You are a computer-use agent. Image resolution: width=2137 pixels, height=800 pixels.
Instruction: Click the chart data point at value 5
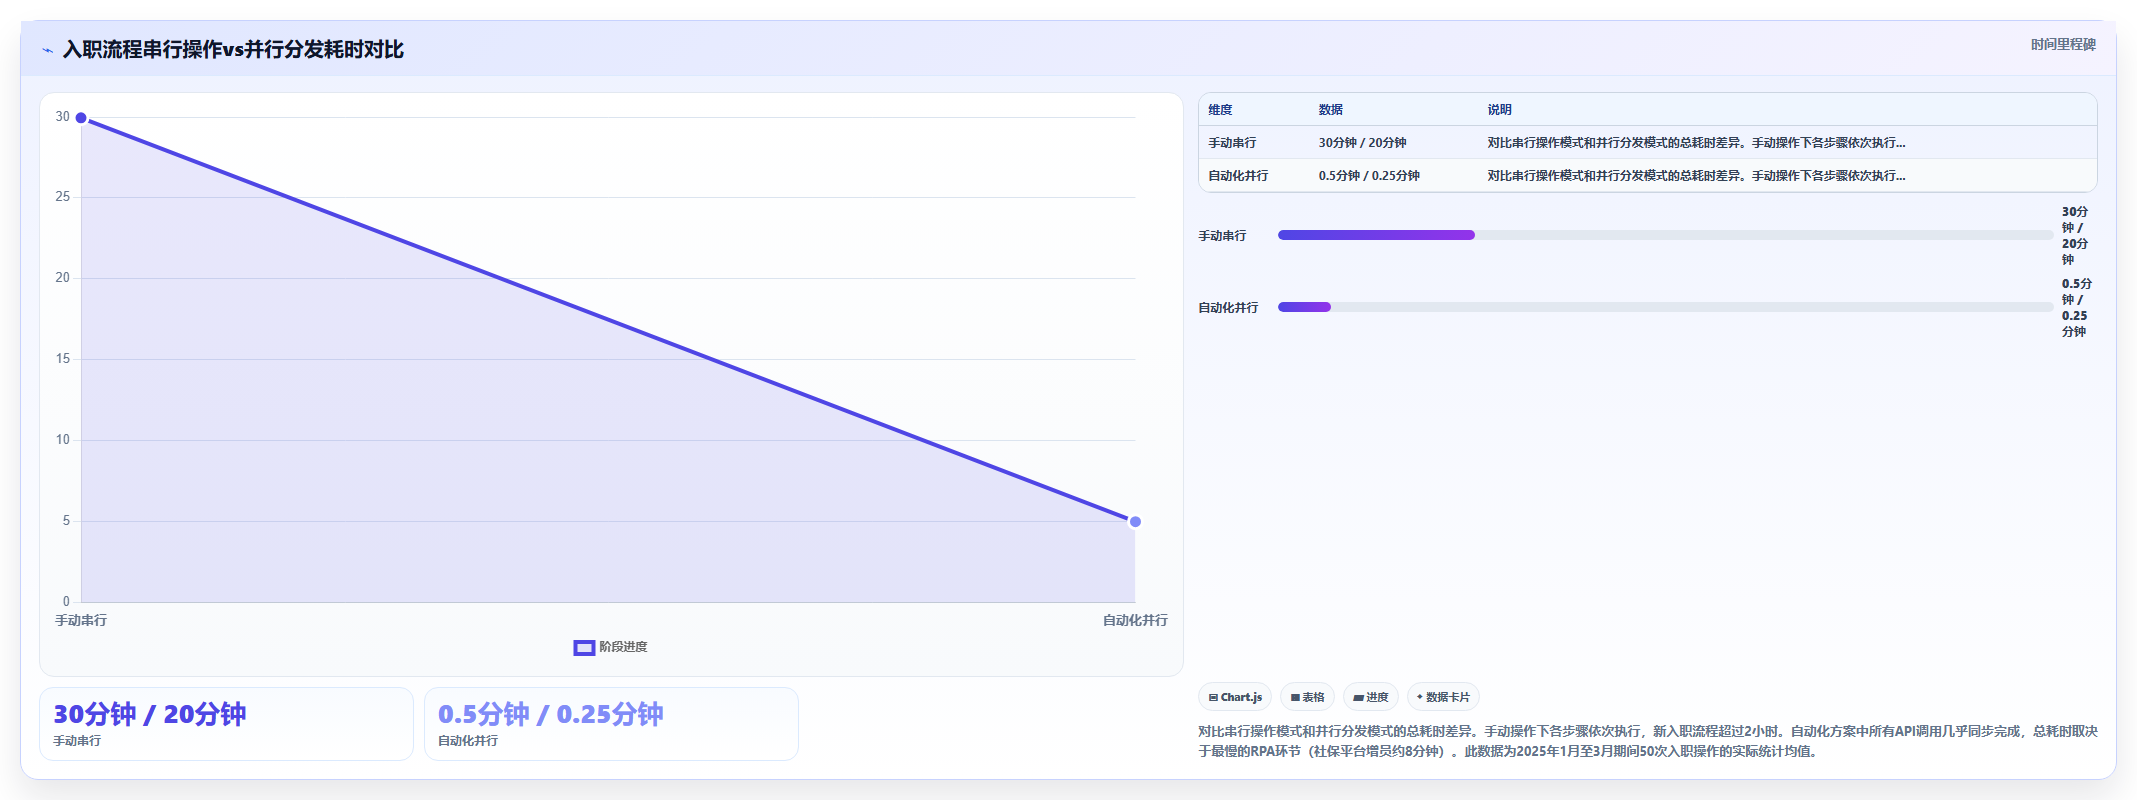point(1135,521)
